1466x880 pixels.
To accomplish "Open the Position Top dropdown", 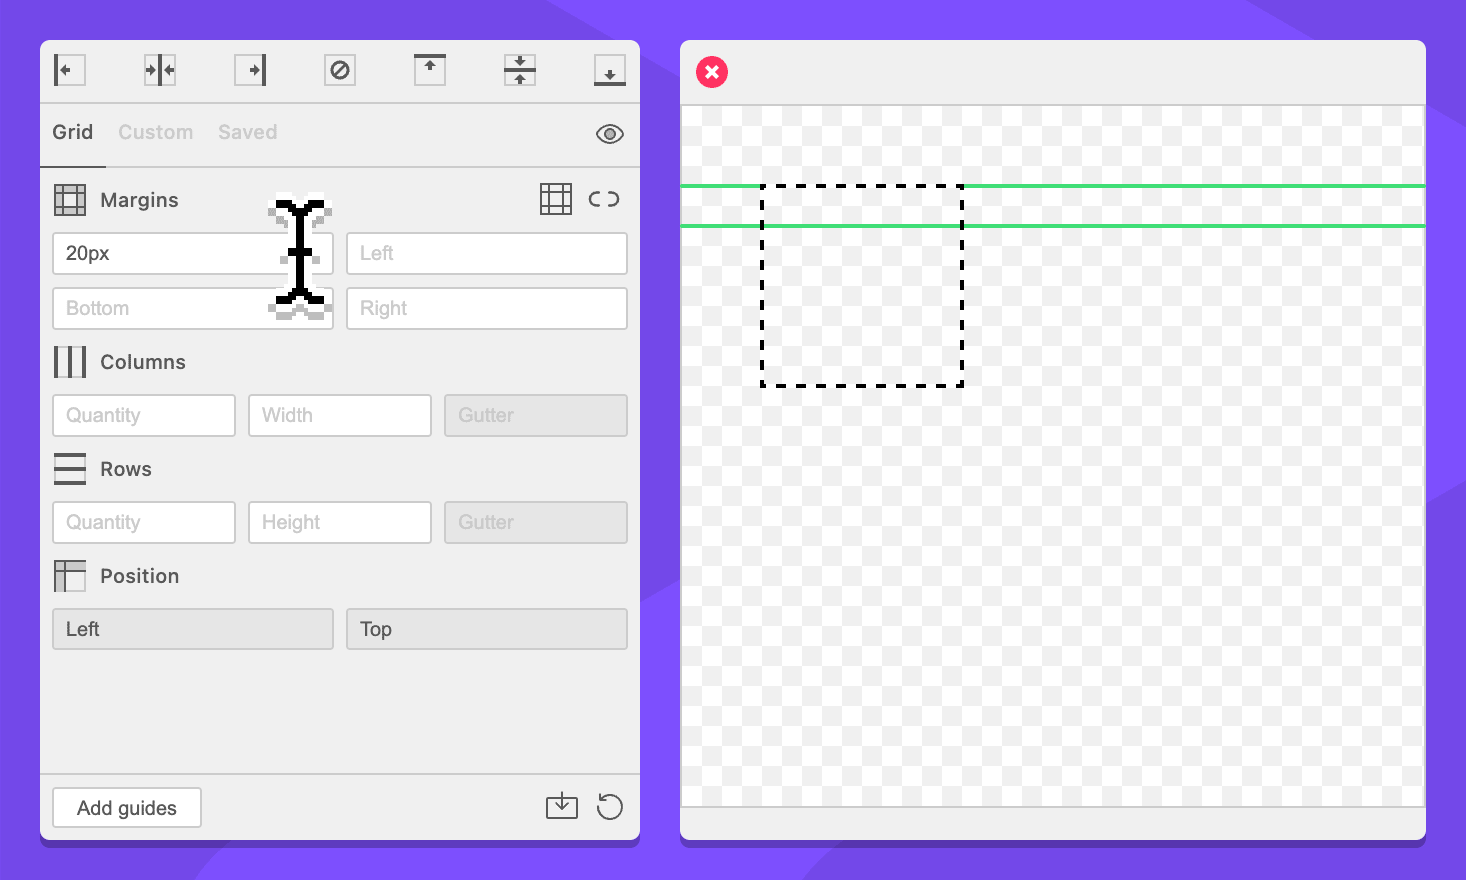I will click(487, 629).
